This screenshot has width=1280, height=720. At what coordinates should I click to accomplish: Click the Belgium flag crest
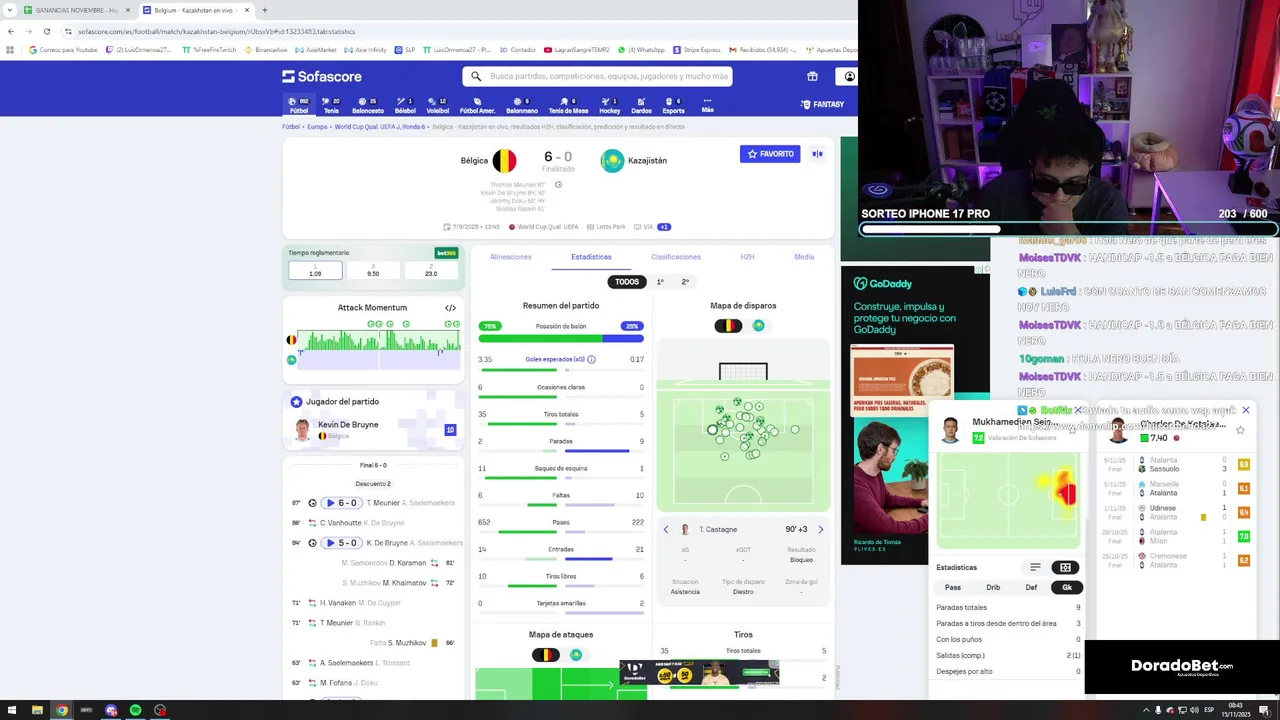pyautogui.click(x=504, y=160)
